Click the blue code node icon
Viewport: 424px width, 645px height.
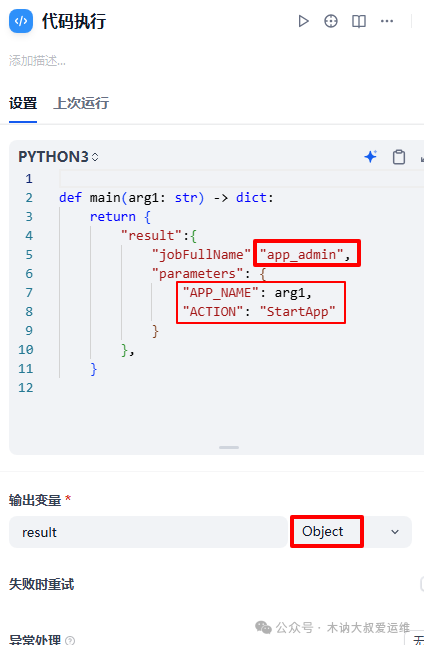click(21, 21)
